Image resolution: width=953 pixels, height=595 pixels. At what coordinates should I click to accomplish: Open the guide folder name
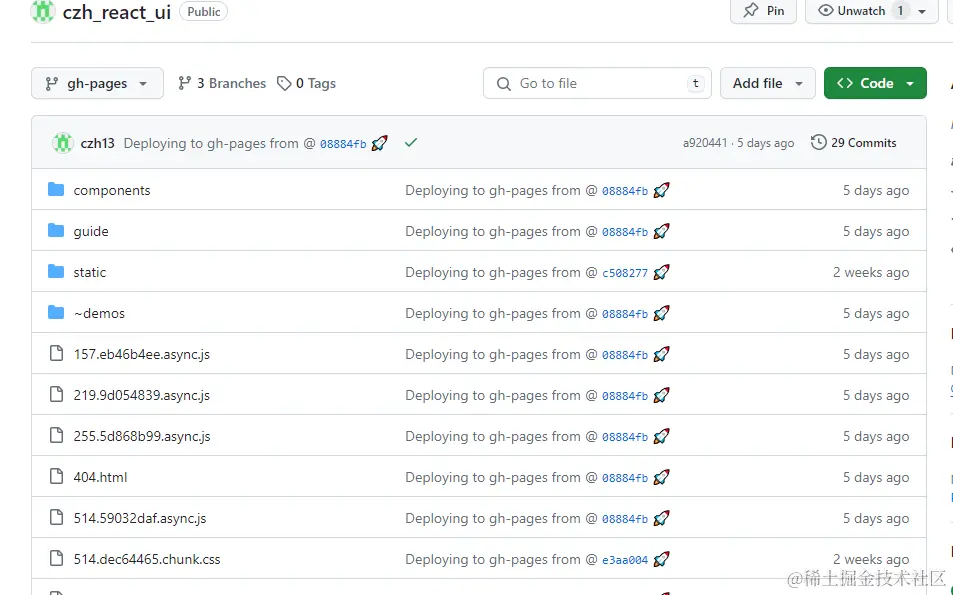click(x=91, y=232)
